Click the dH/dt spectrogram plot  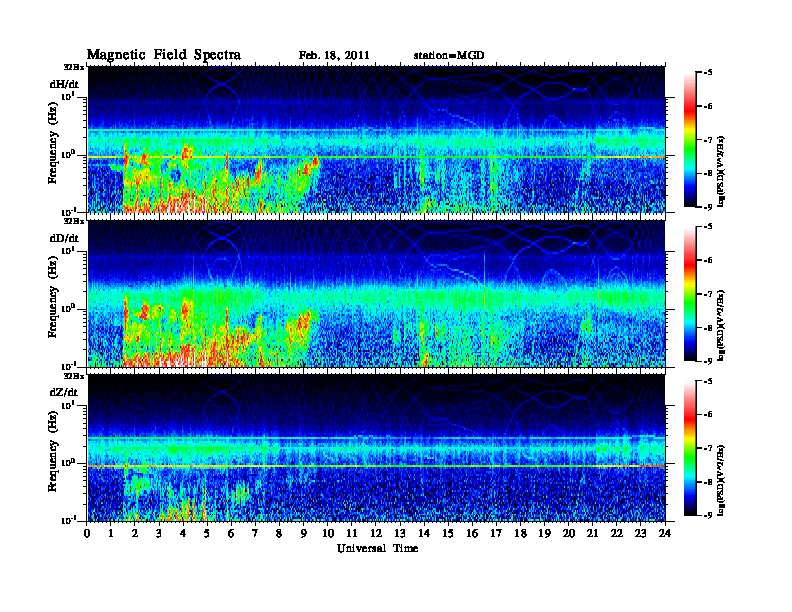(x=376, y=139)
